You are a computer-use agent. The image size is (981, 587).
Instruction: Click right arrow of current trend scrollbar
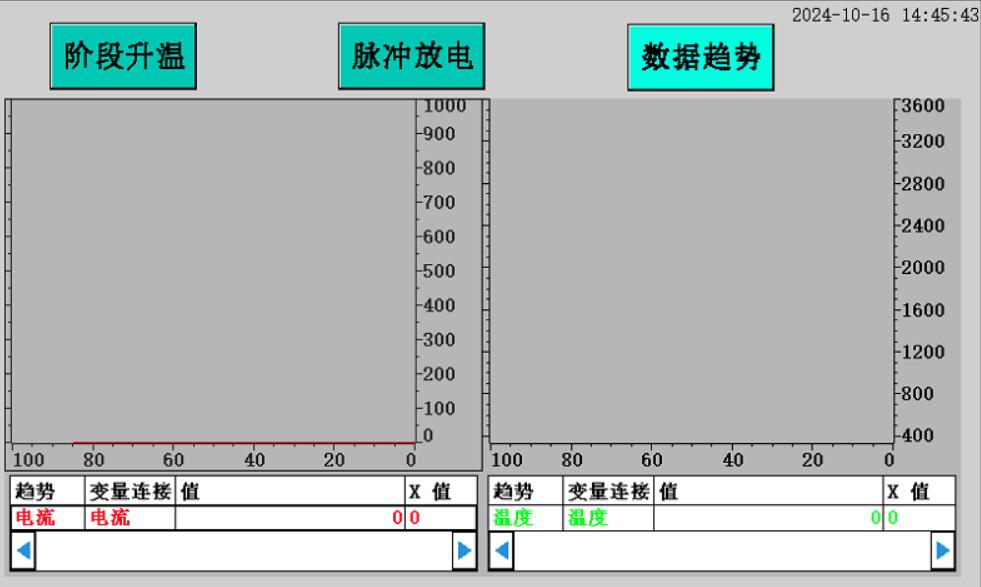464,551
